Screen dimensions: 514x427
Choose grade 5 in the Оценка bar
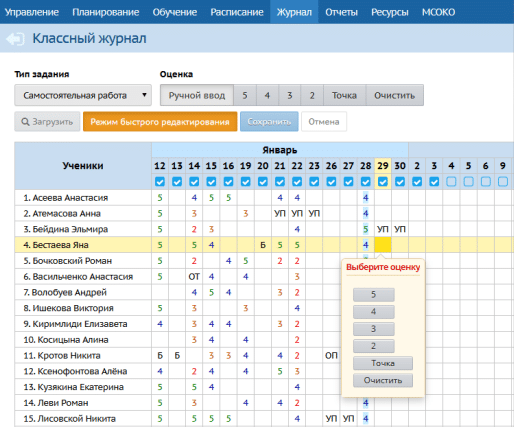click(245, 95)
